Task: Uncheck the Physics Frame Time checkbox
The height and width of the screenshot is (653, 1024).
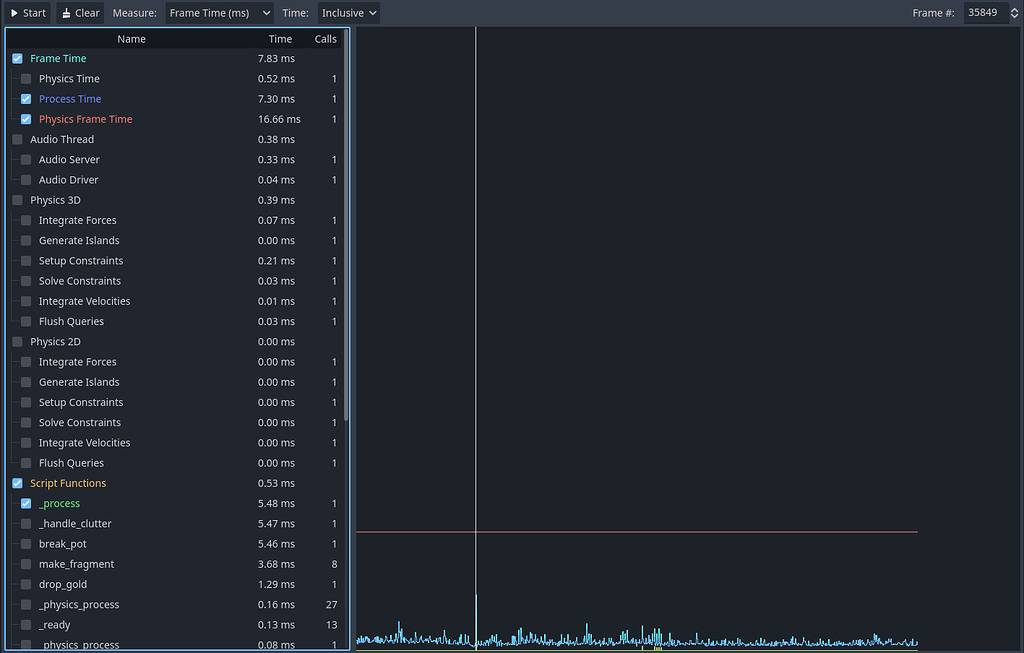Action: tap(26, 119)
